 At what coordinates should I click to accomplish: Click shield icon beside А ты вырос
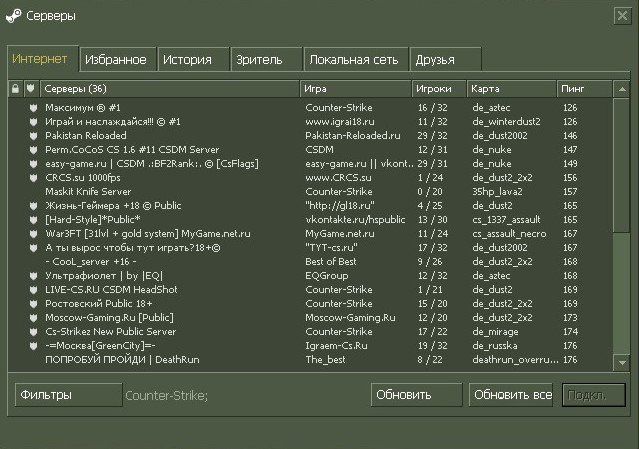tap(33, 248)
